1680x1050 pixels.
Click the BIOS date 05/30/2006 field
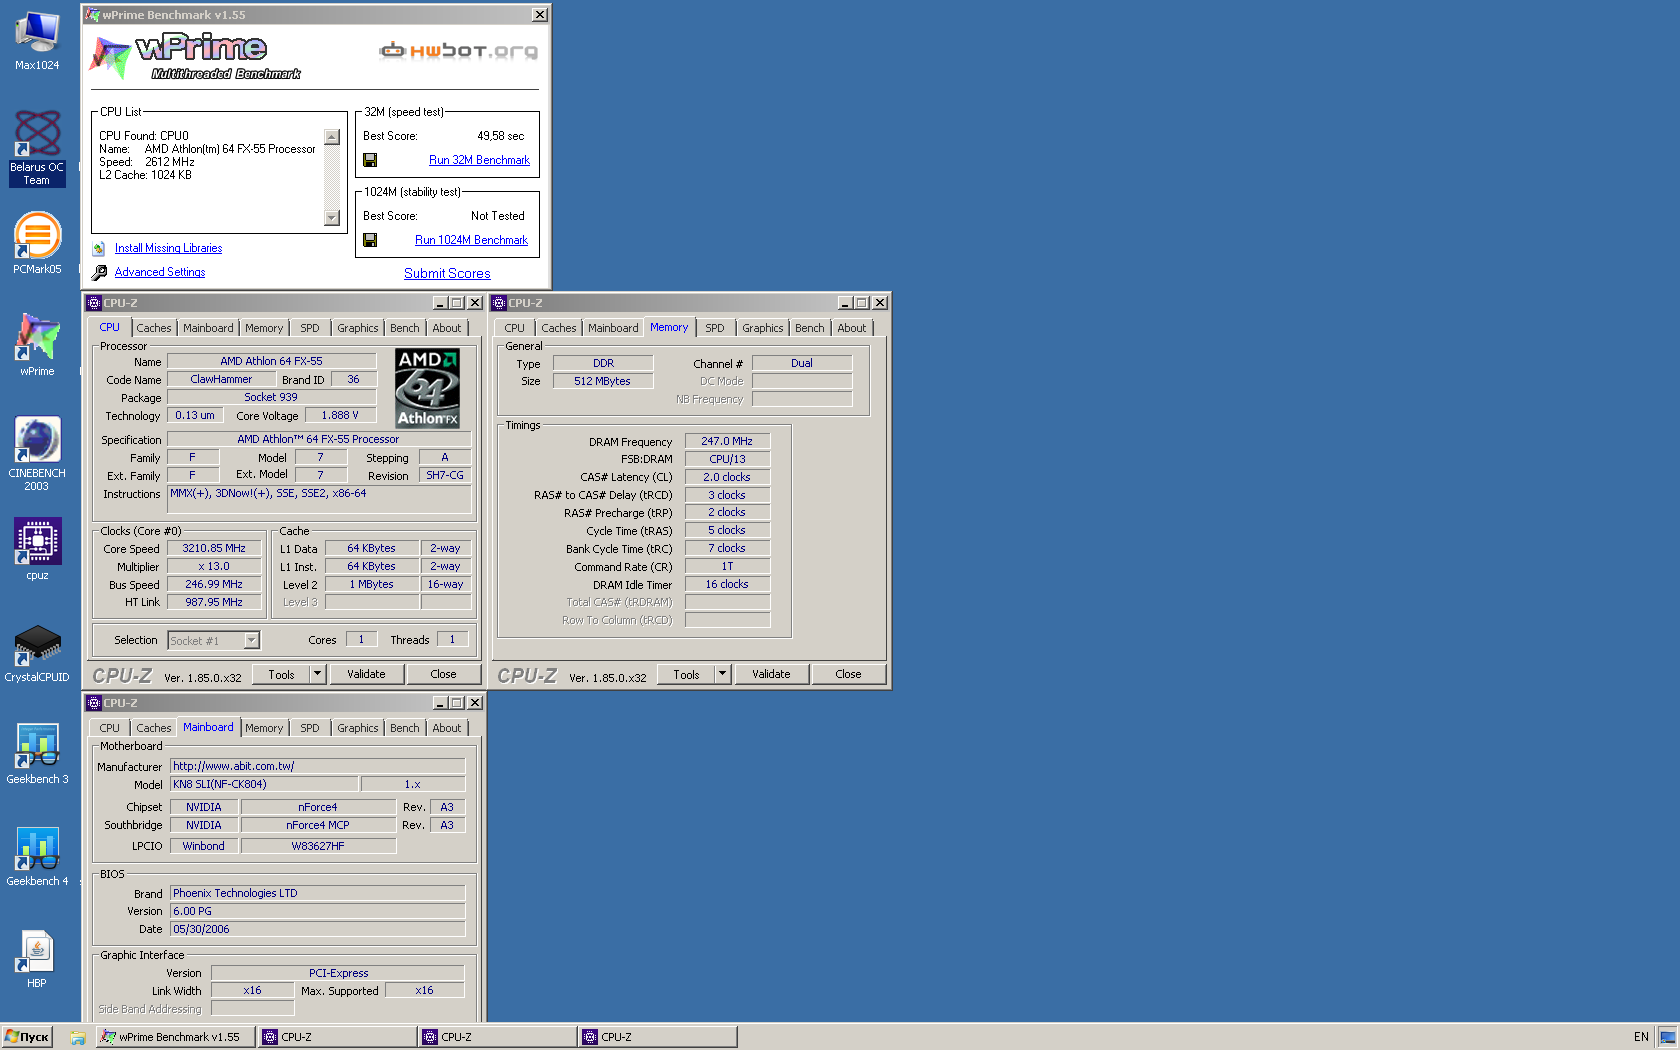317,929
